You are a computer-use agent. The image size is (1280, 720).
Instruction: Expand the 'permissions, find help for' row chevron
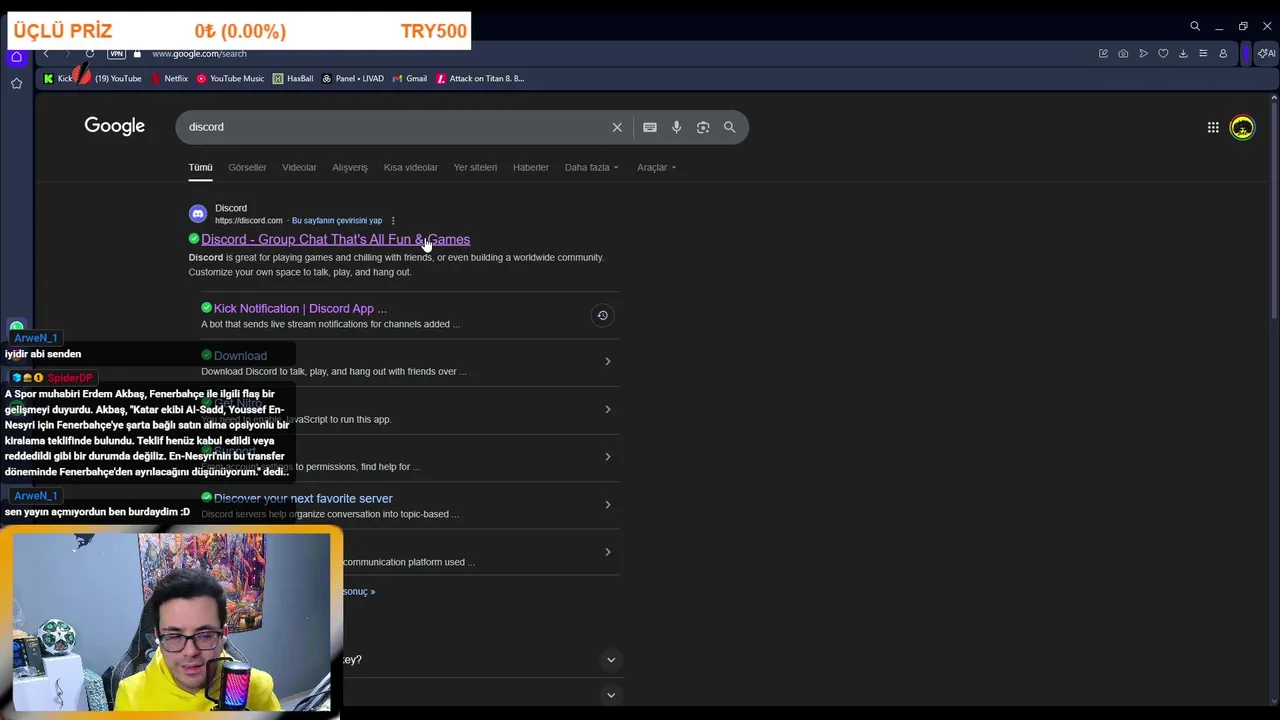[x=607, y=457]
